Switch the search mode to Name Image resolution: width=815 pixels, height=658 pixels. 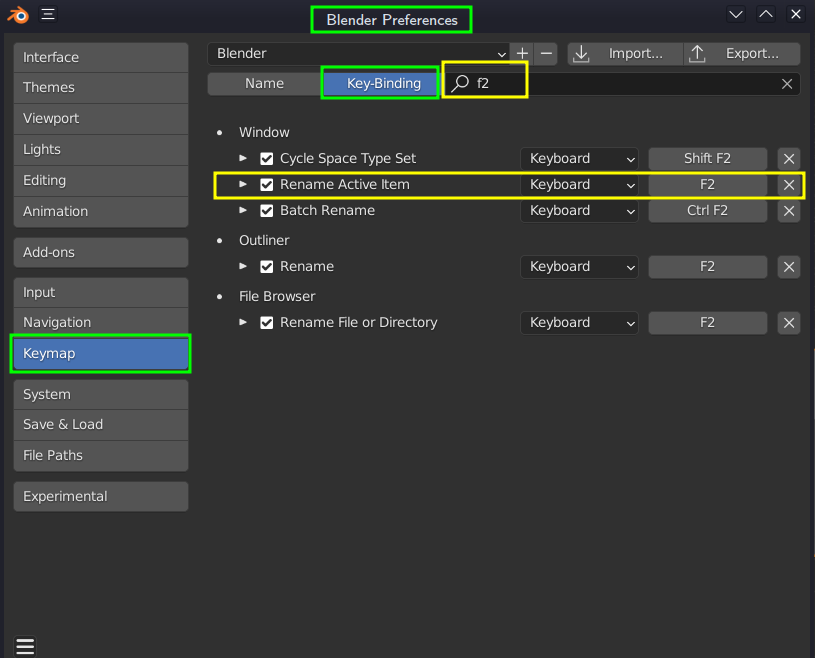[x=264, y=84]
